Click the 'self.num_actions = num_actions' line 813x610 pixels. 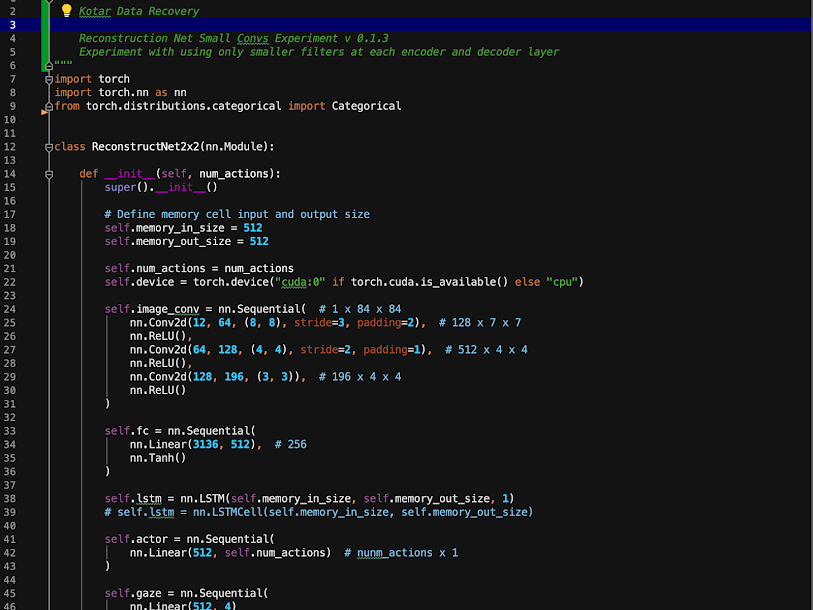click(199, 268)
